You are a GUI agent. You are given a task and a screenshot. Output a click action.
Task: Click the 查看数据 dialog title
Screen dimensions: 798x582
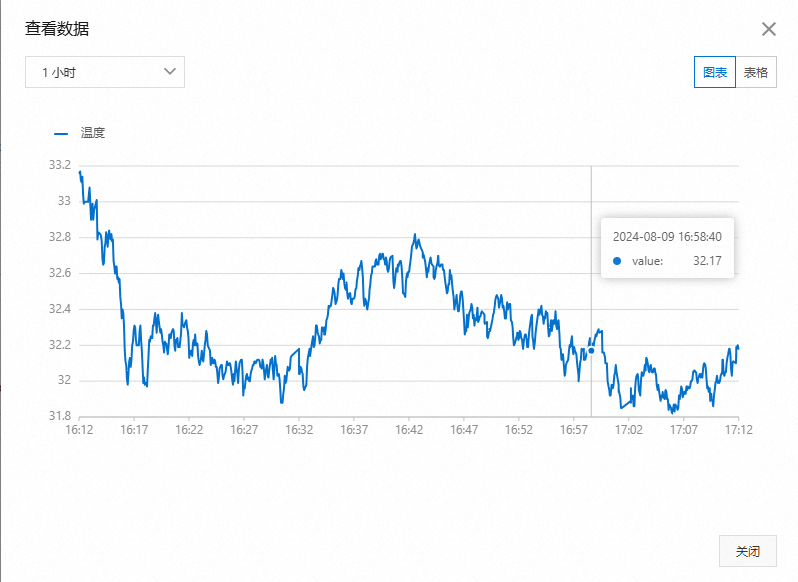[x=57, y=29]
